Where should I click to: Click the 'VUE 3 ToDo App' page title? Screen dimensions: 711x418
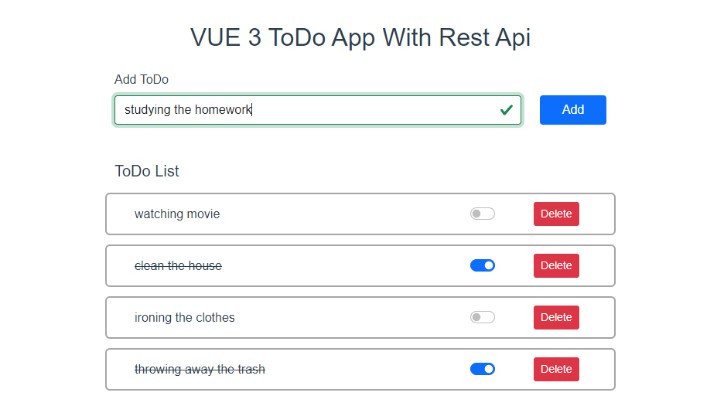(x=360, y=38)
